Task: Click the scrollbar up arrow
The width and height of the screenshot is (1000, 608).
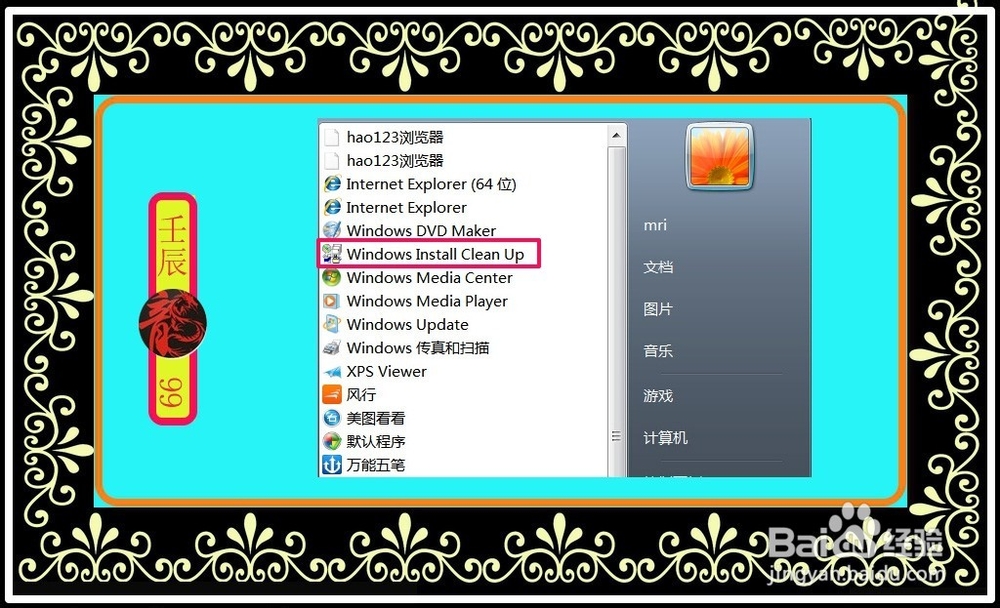Action: click(616, 135)
